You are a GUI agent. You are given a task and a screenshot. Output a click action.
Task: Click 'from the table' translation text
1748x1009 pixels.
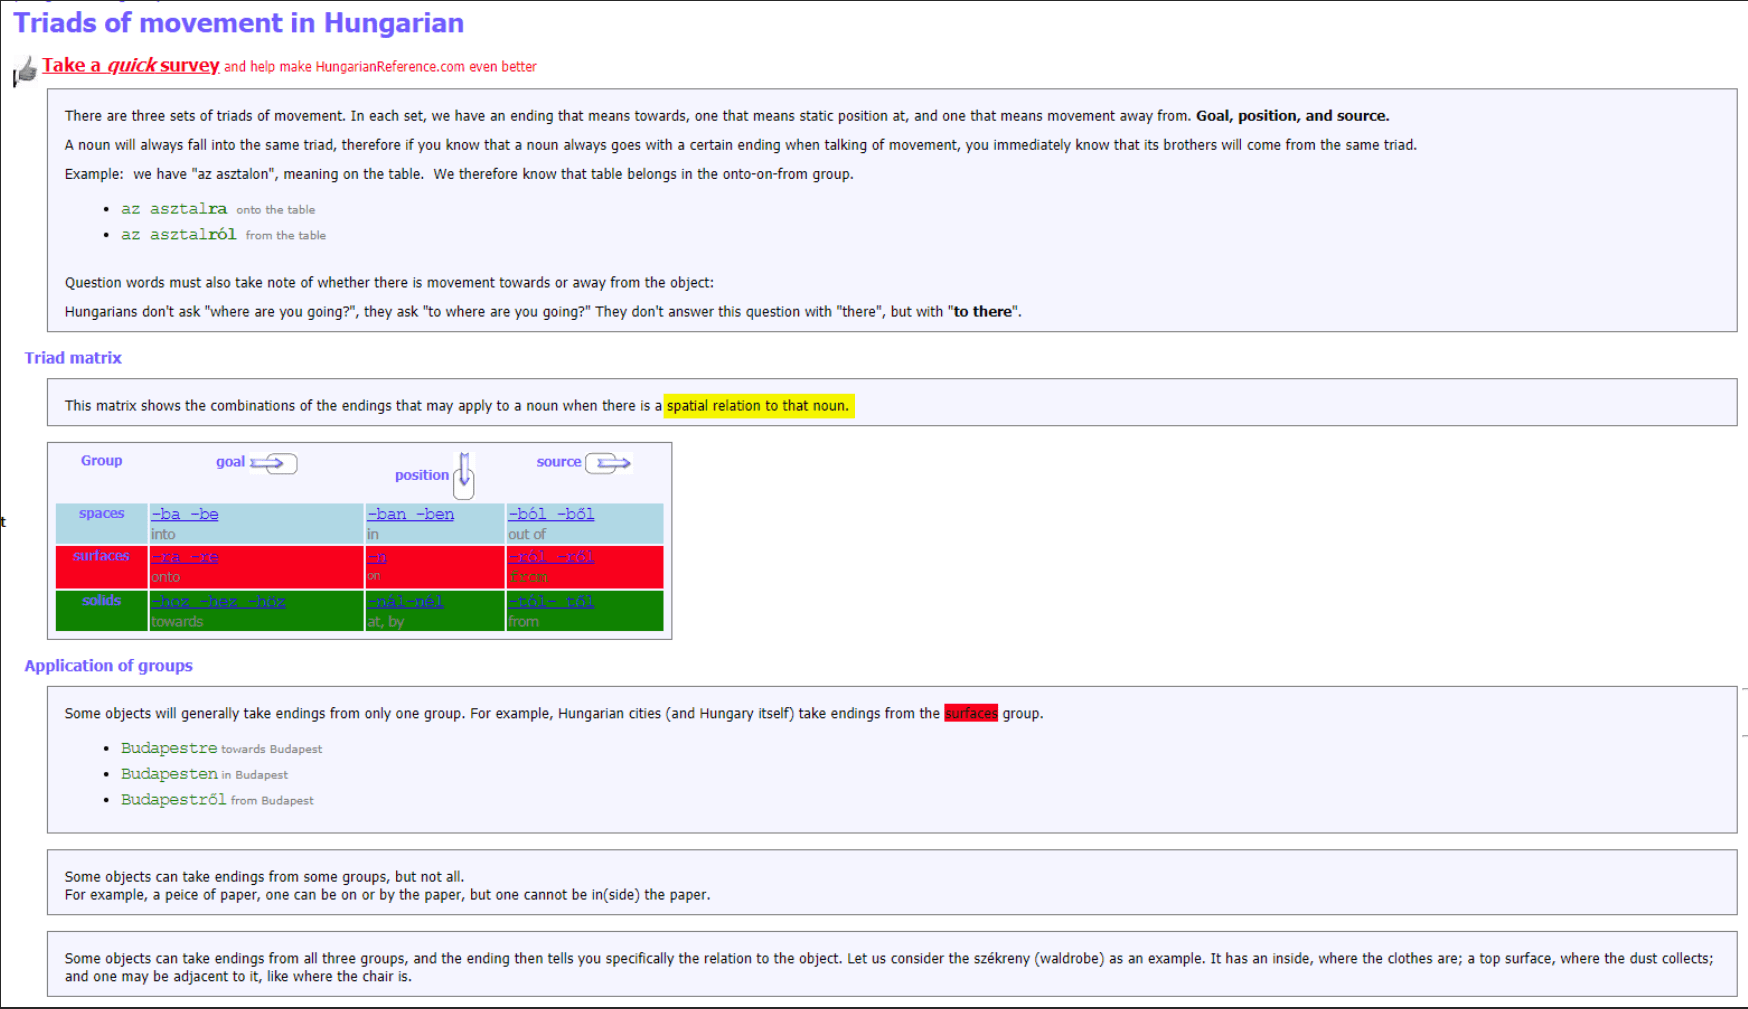(x=285, y=236)
